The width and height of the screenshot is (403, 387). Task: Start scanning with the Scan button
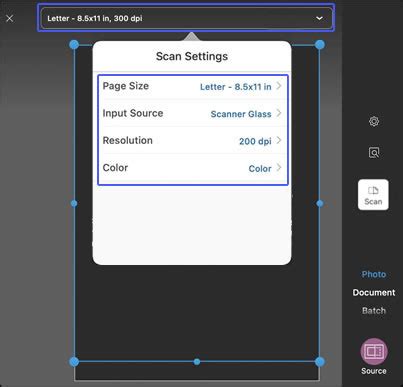click(373, 195)
